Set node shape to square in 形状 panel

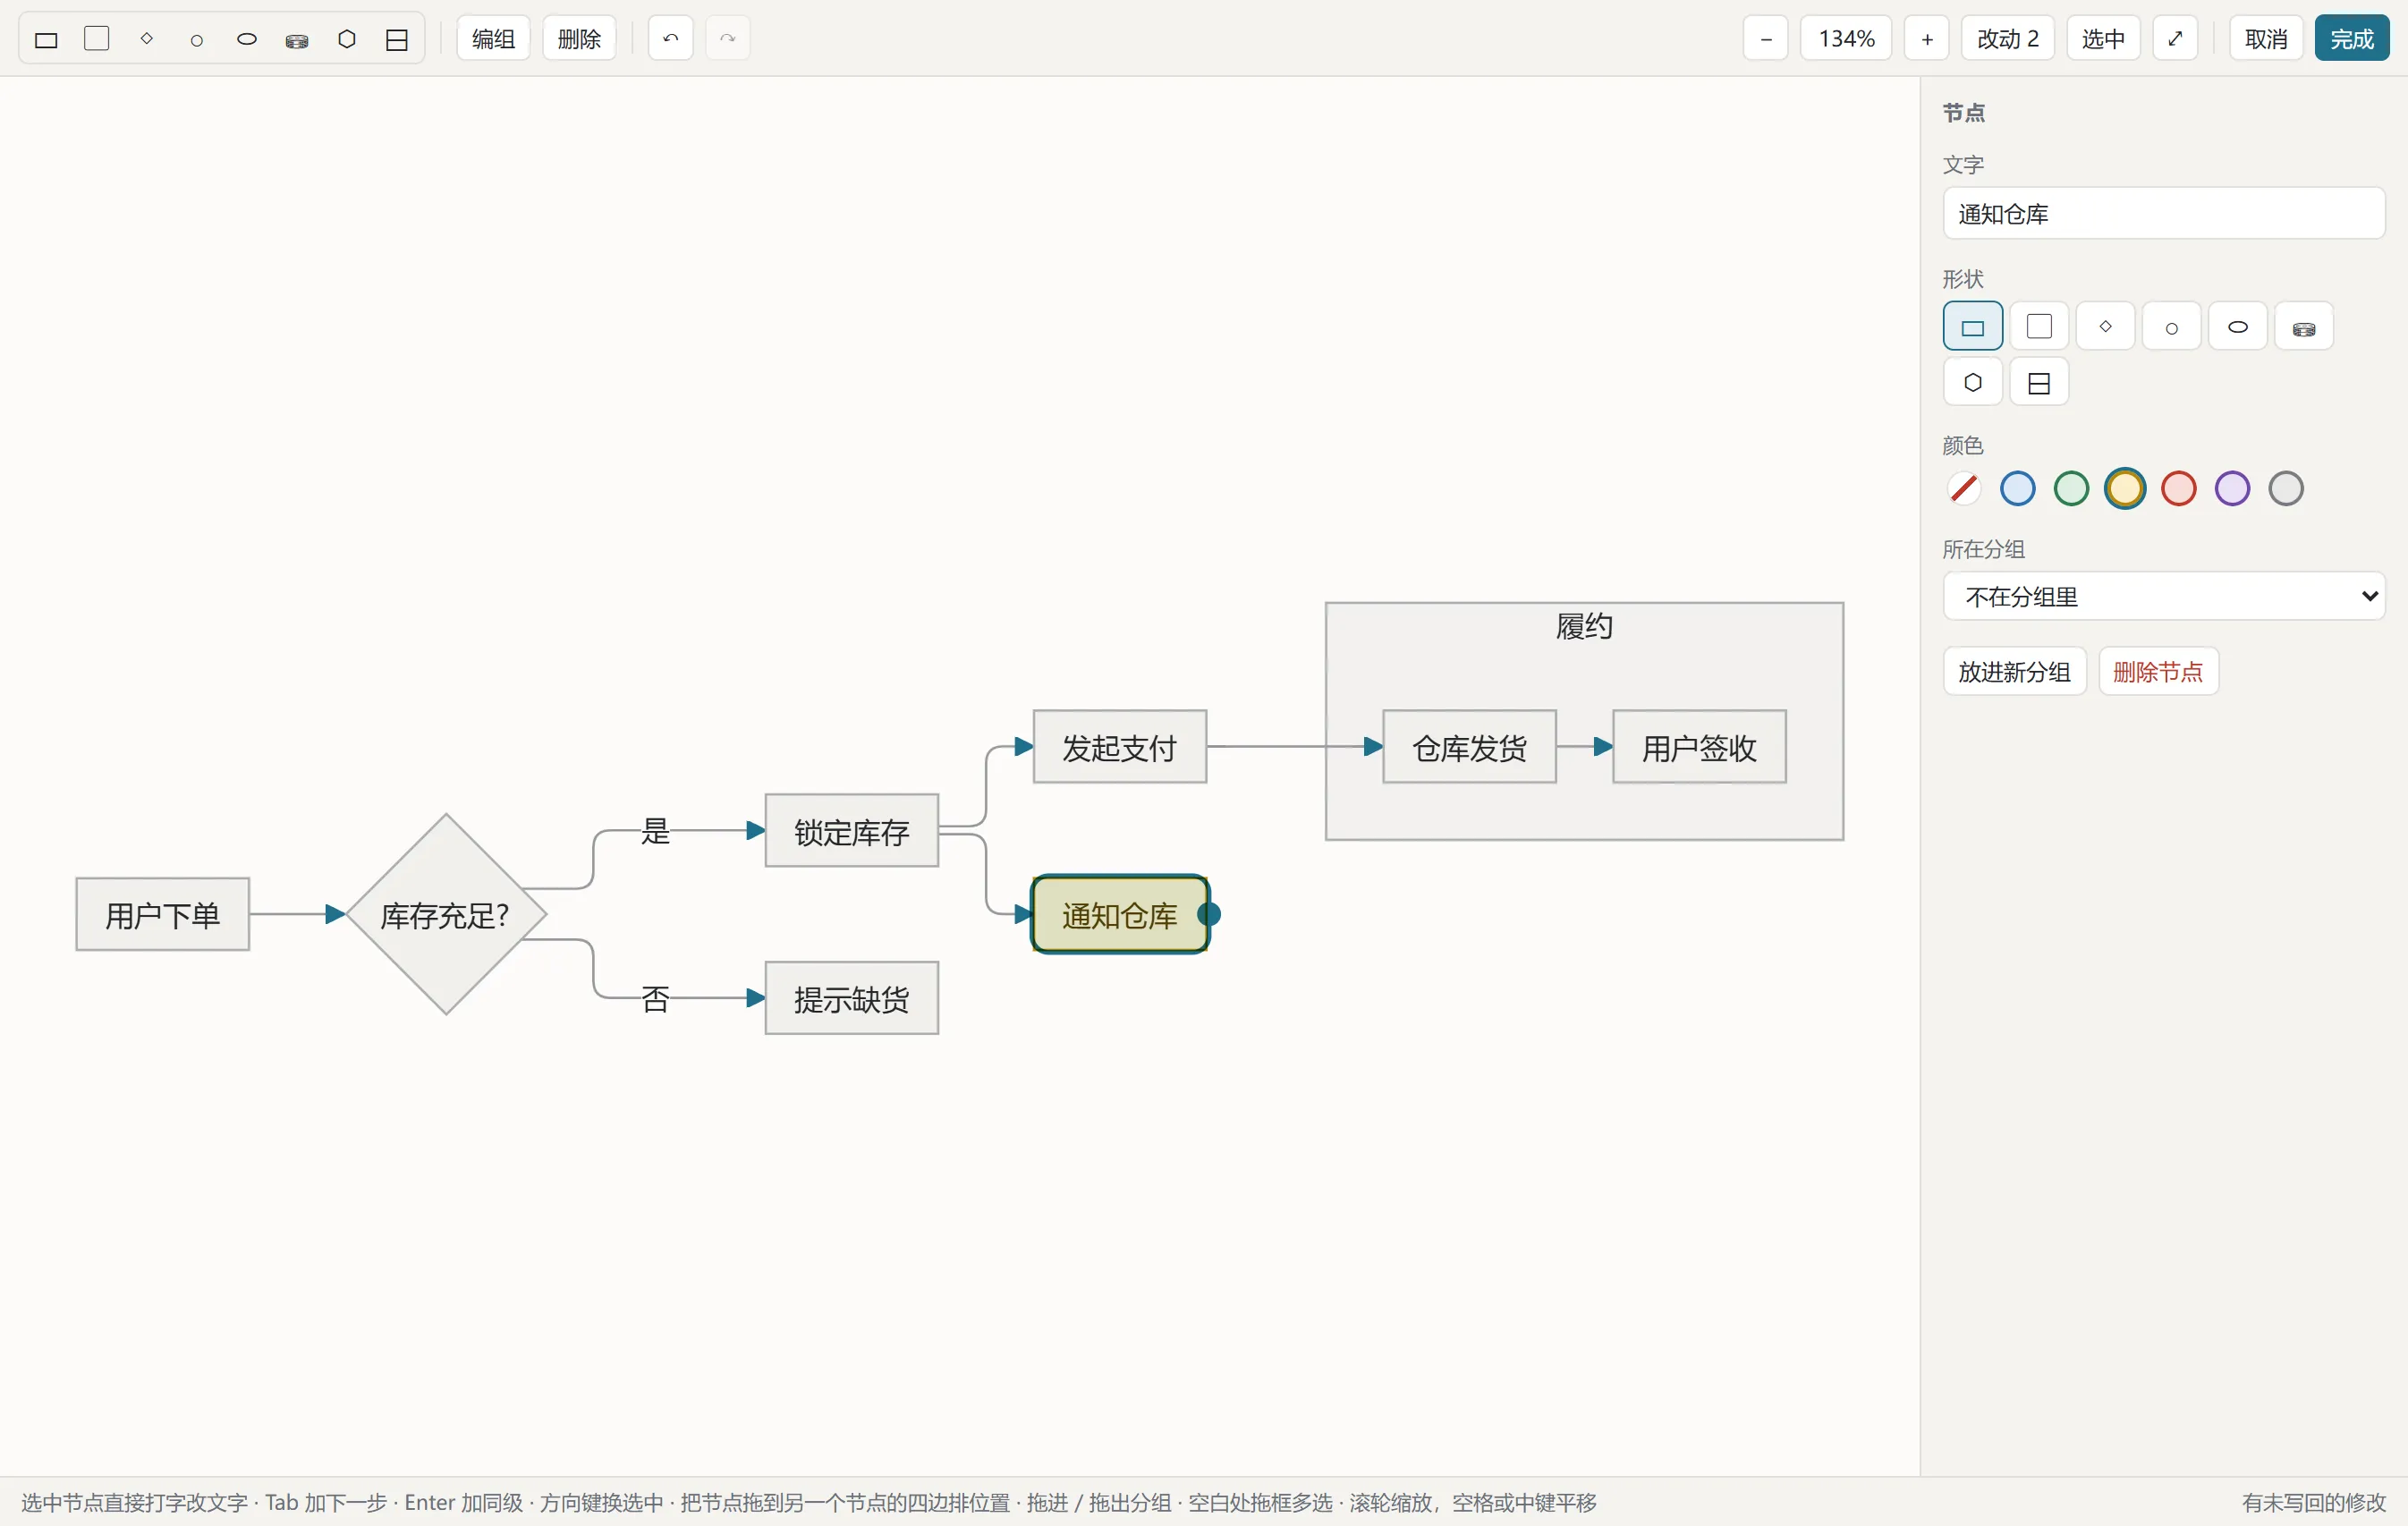2039,326
